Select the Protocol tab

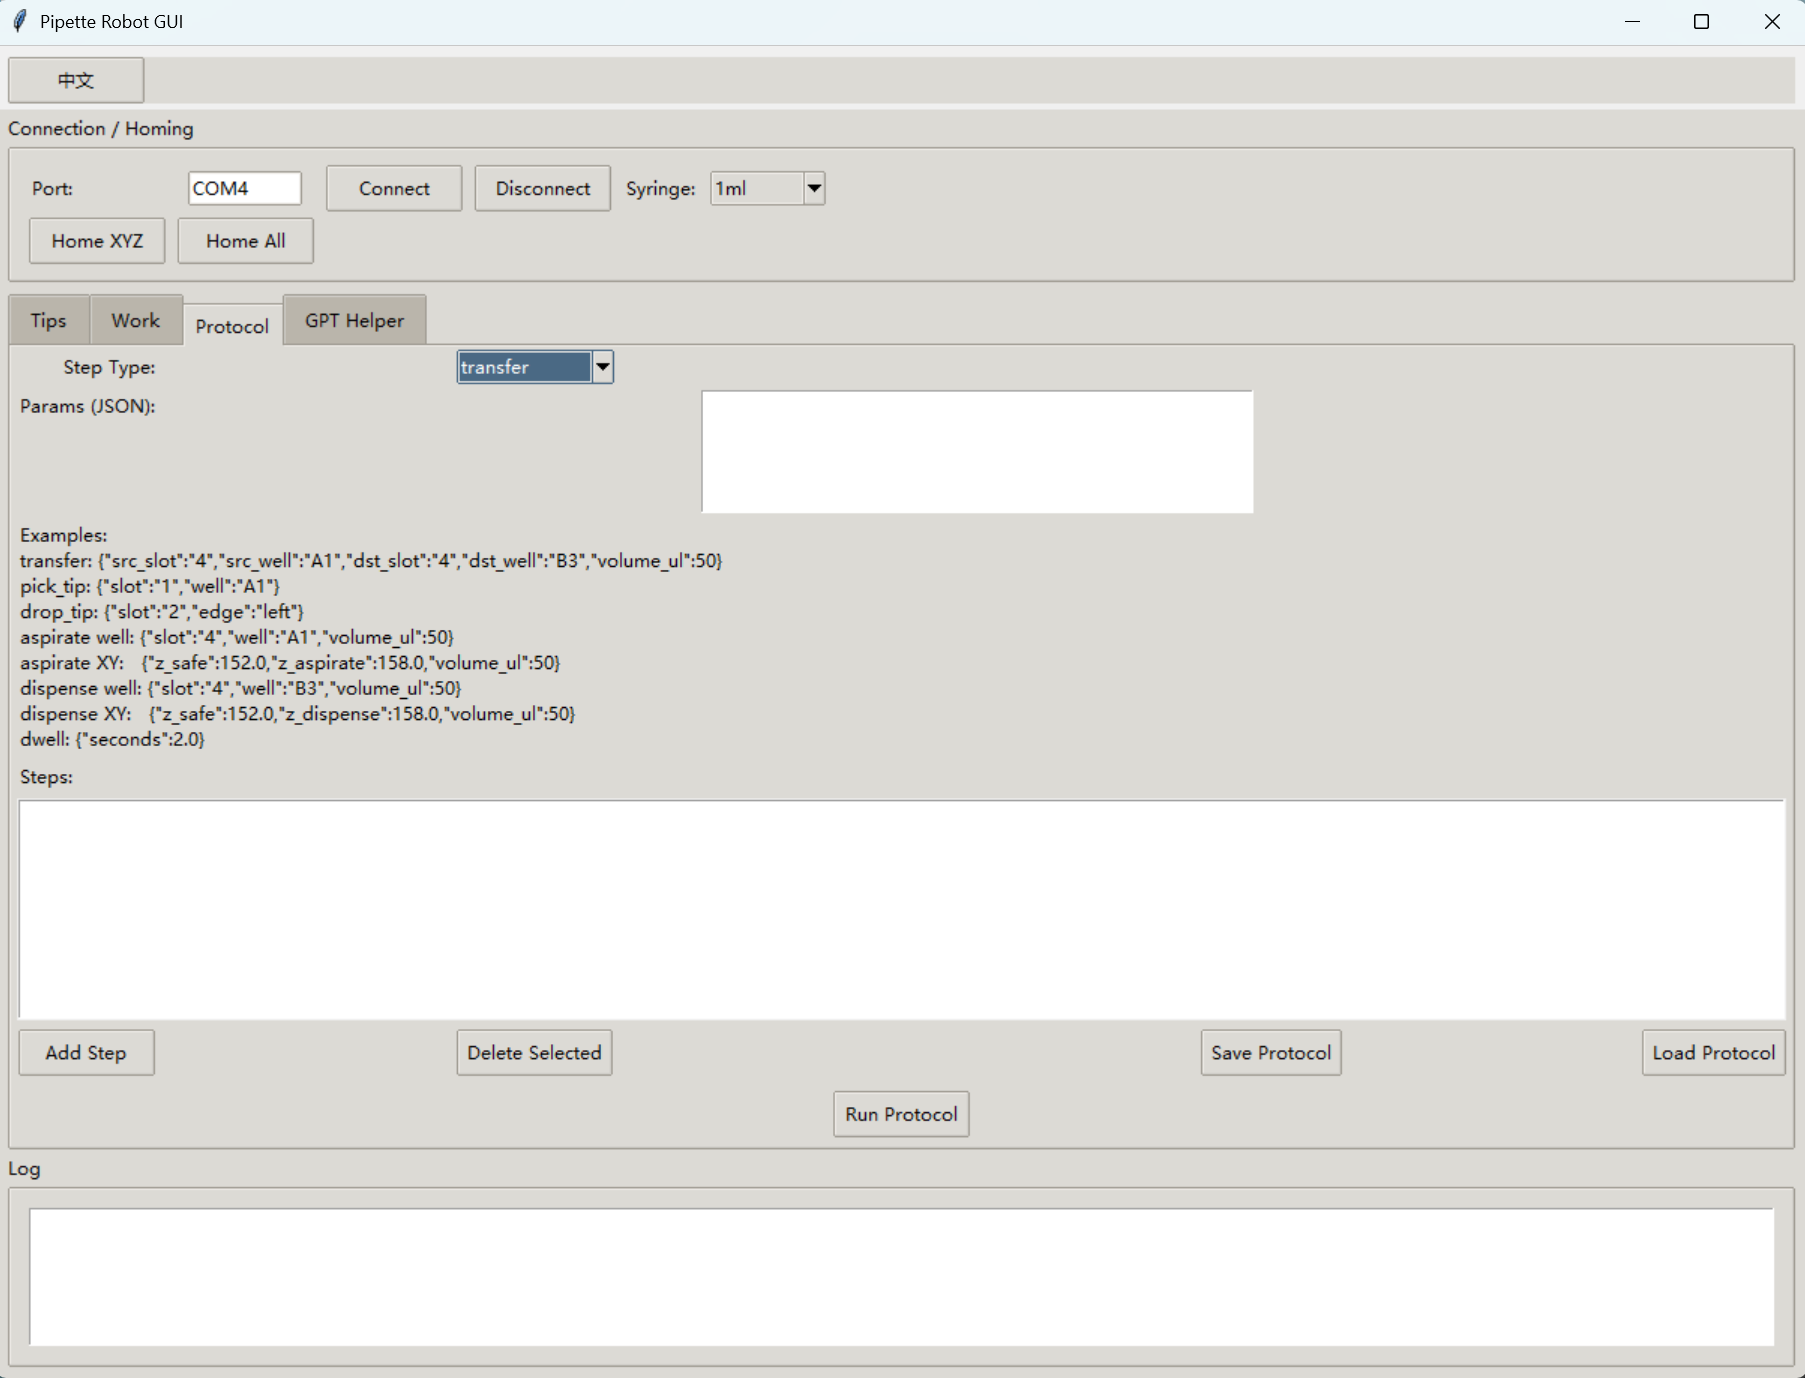[x=232, y=326]
